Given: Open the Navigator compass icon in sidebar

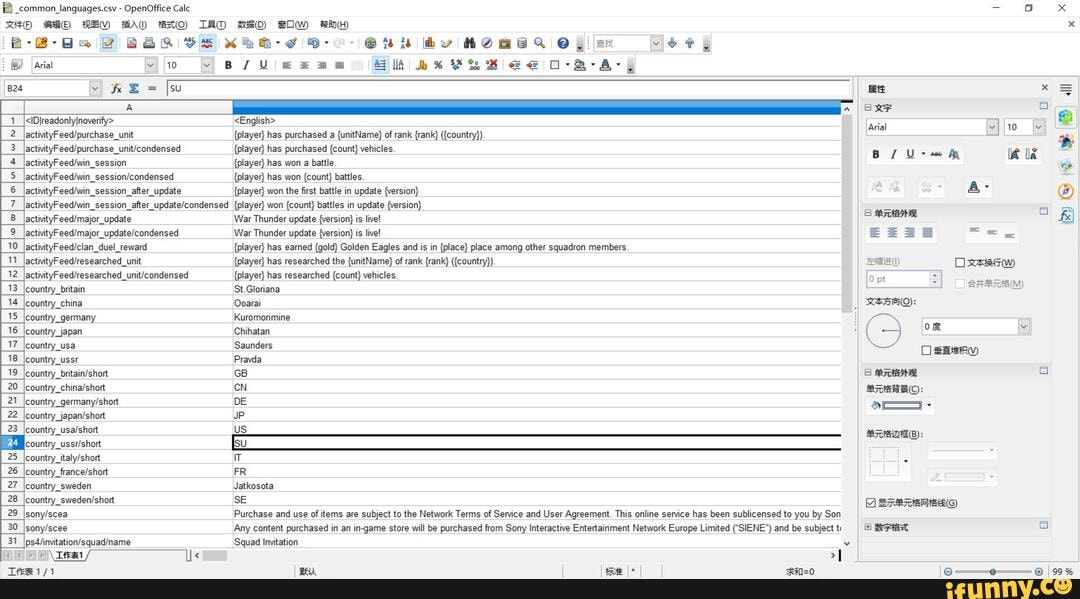Looking at the screenshot, I should (1066, 190).
